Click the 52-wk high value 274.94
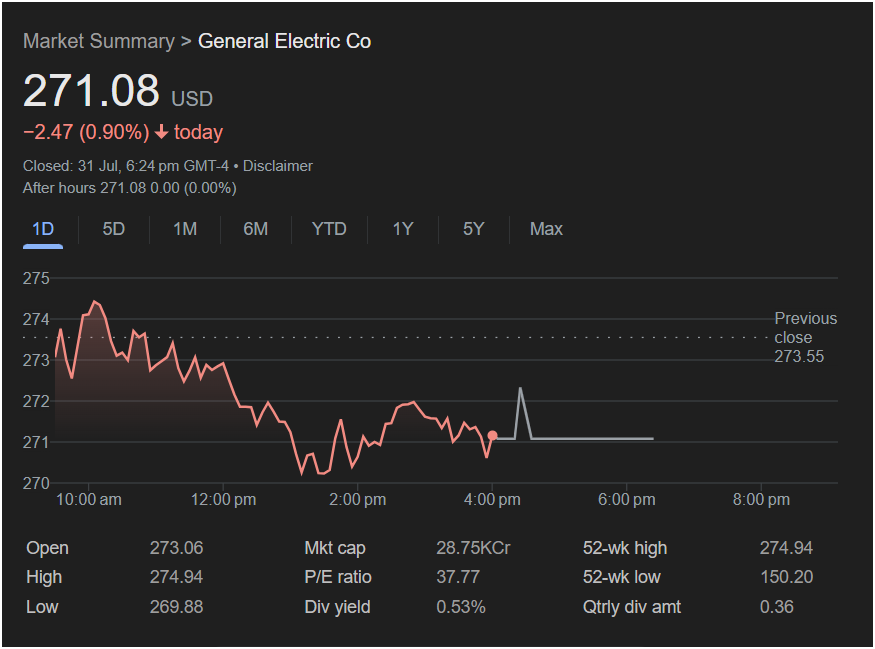Viewport: 875px width, 649px height. (786, 548)
